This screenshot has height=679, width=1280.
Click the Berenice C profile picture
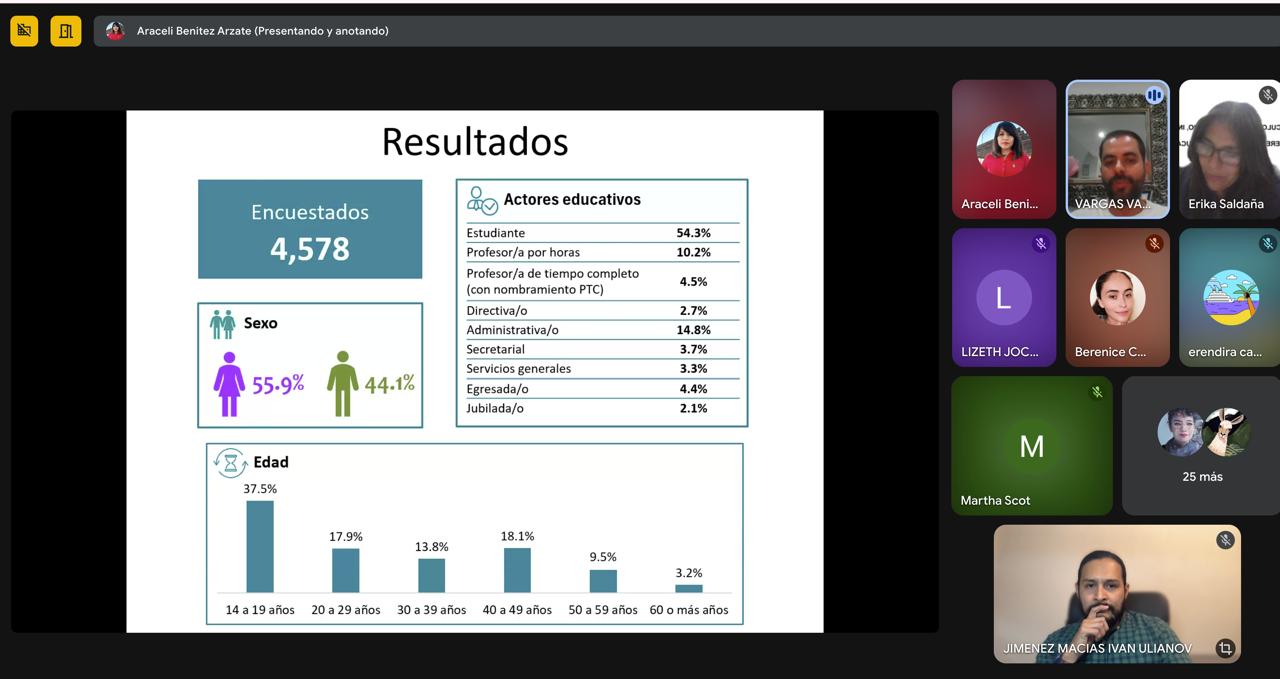tap(1117, 297)
